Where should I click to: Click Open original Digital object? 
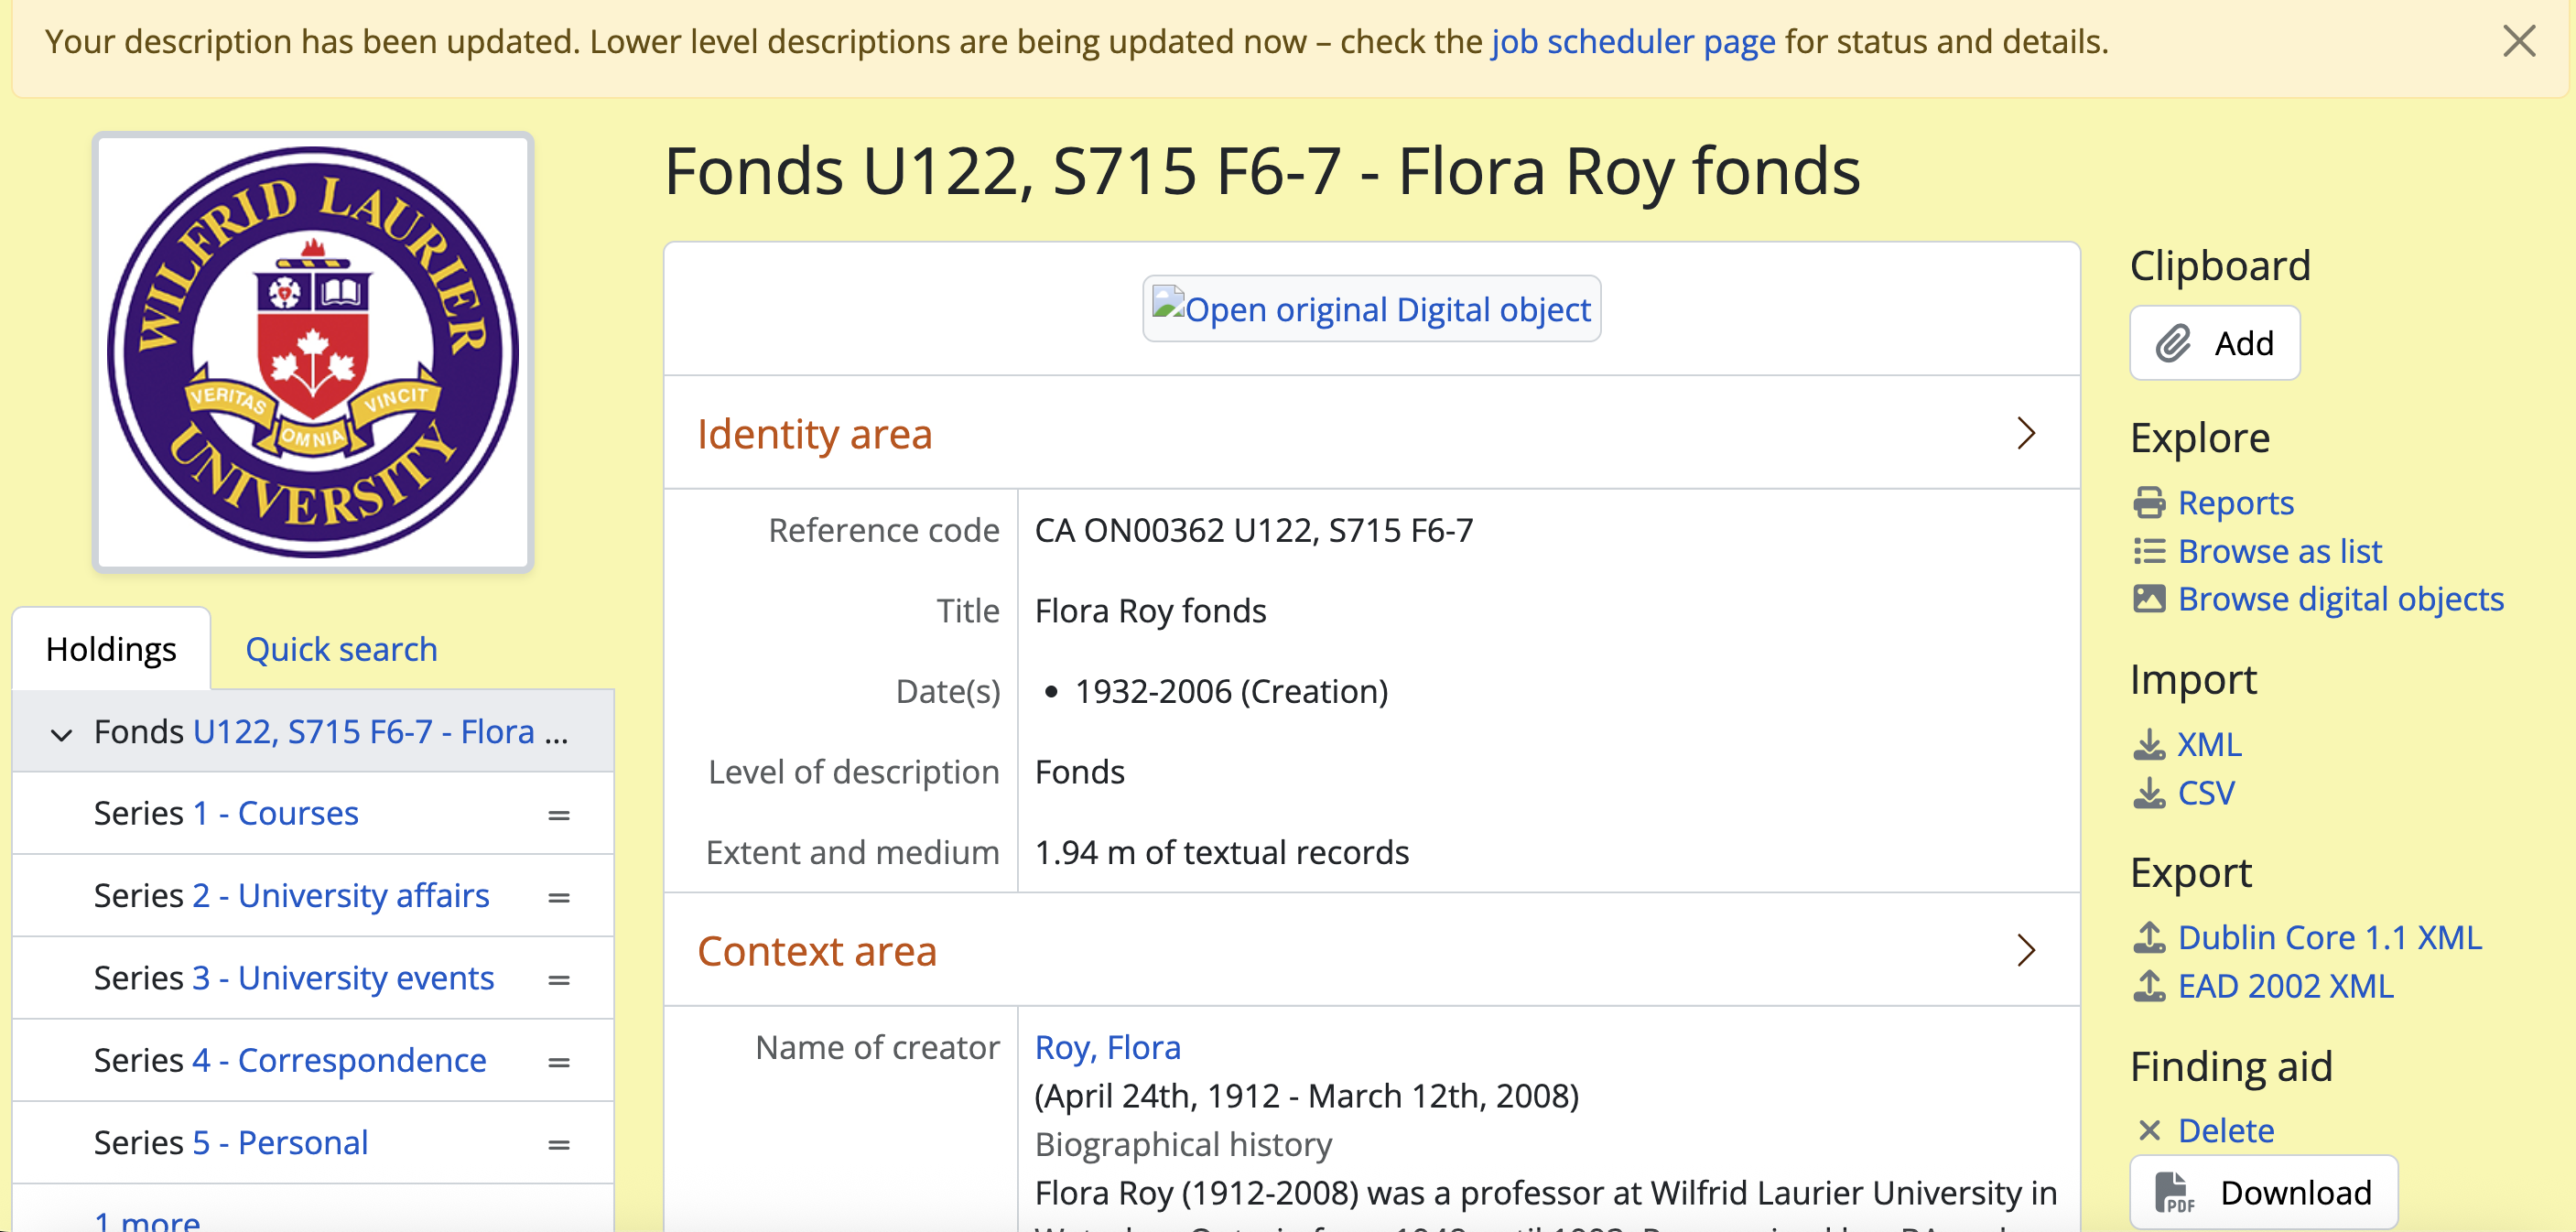click(1371, 310)
